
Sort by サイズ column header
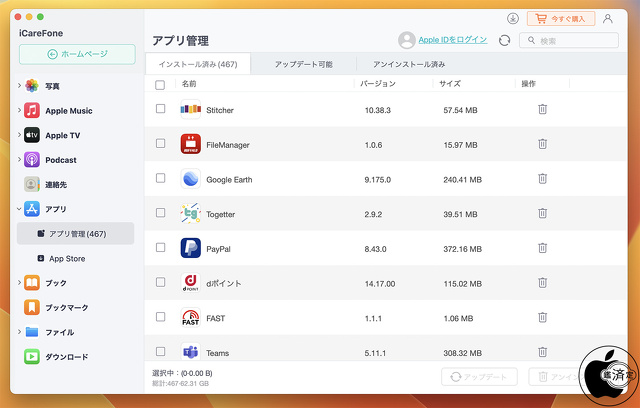point(450,84)
